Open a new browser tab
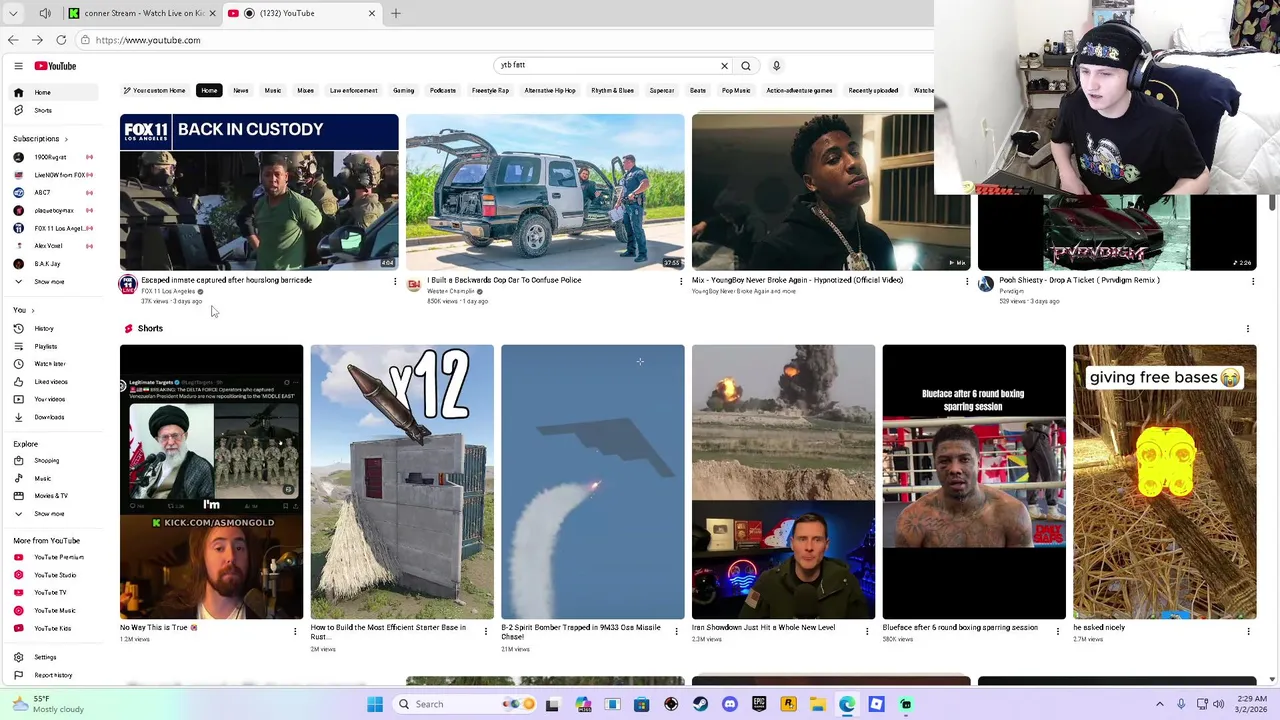Image resolution: width=1280 pixels, height=720 pixels. [x=396, y=13]
